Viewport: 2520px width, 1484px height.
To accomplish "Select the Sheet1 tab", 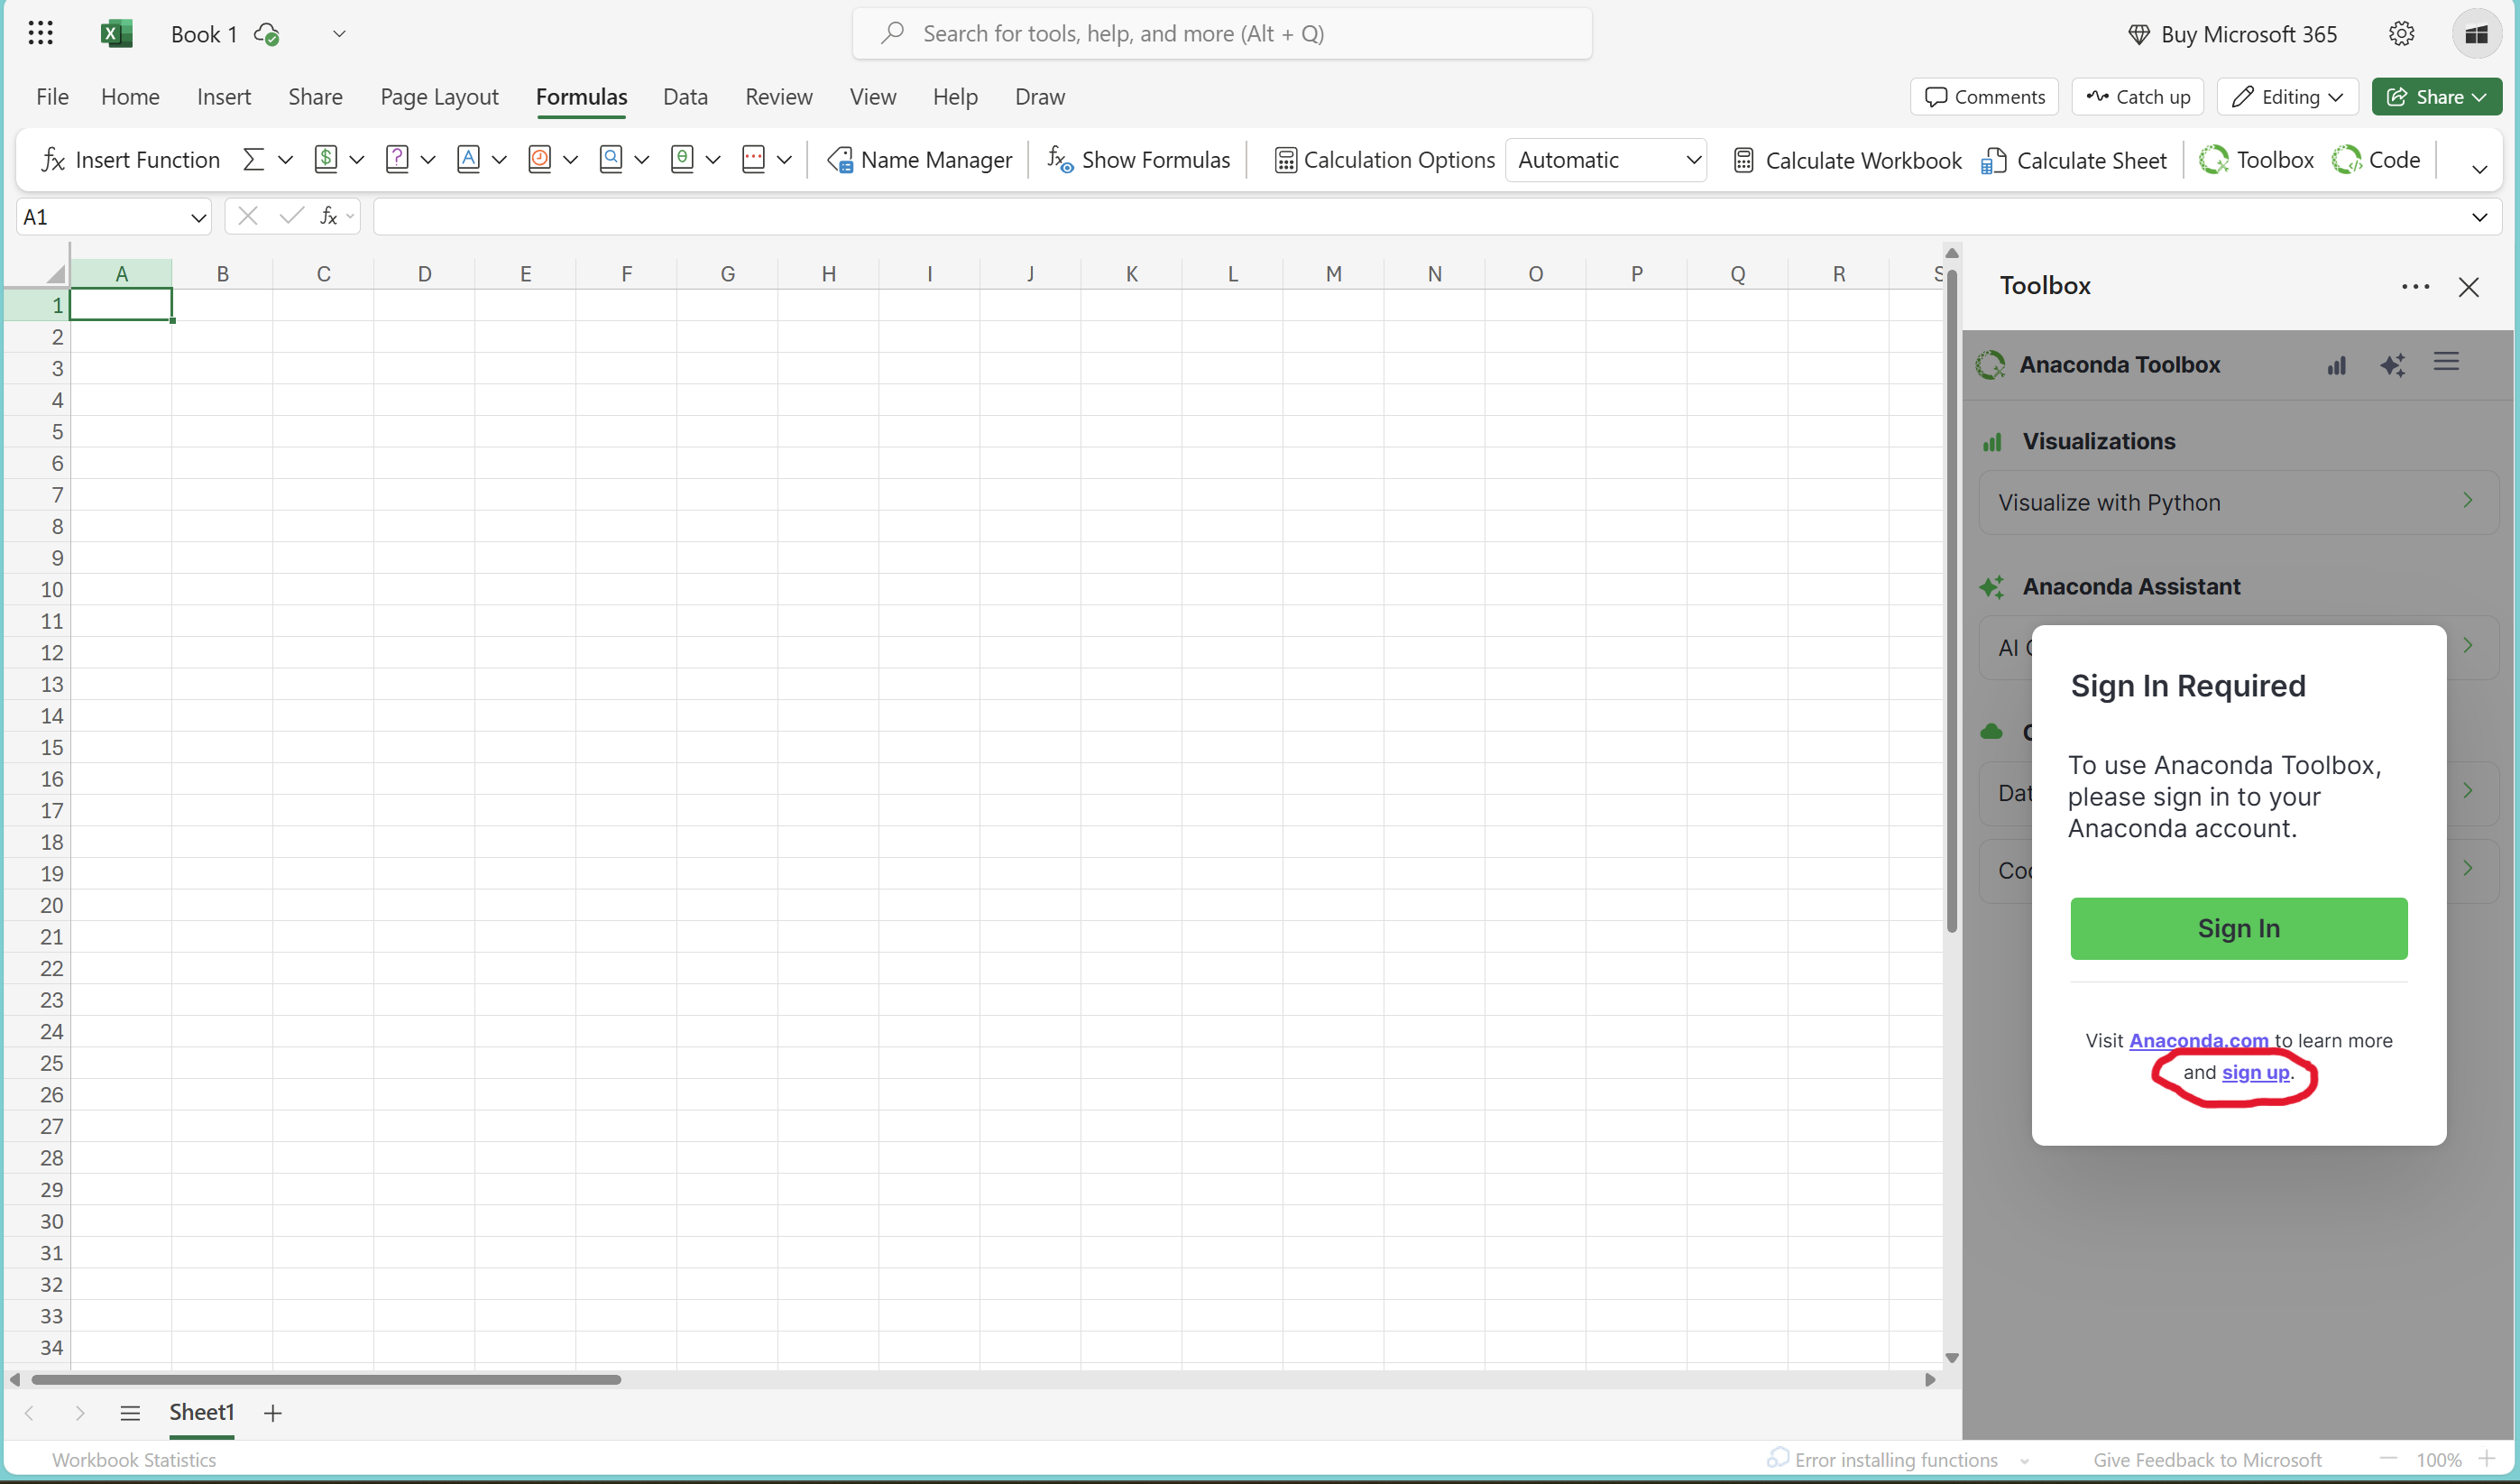I will point(201,1412).
